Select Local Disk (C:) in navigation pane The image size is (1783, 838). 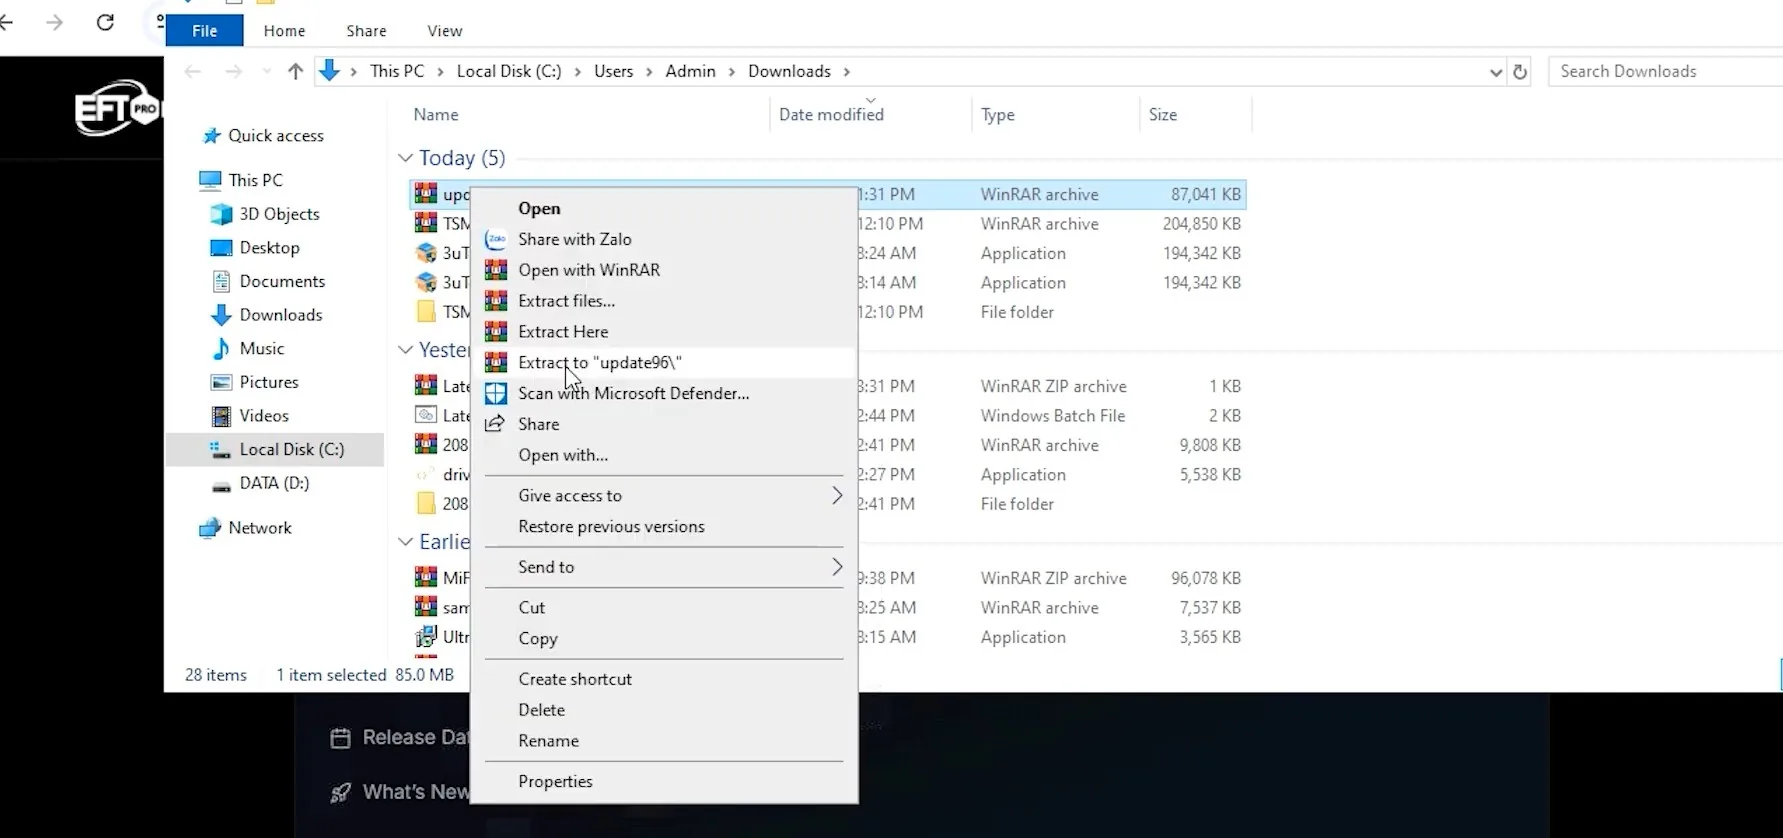point(275,450)
